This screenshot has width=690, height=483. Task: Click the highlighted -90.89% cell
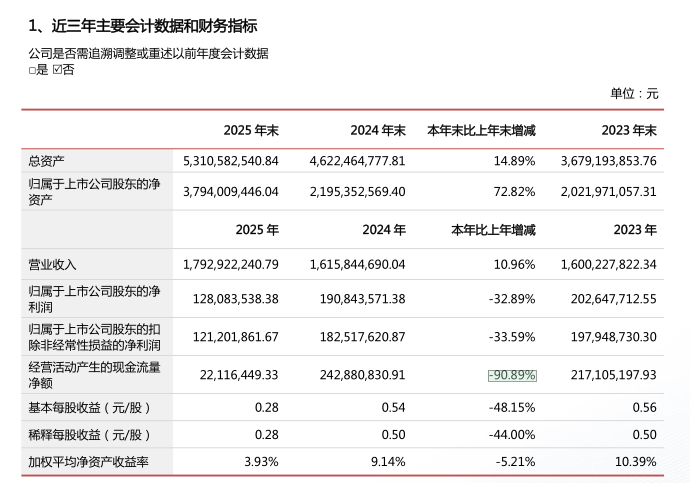pos(512,375)
